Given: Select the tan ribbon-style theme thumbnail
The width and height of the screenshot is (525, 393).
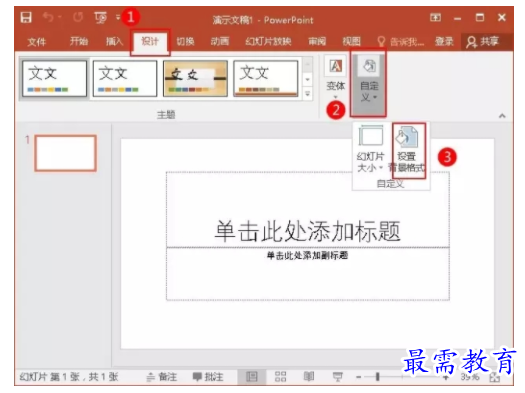Looking at the screenshot, I should [195, 79].
